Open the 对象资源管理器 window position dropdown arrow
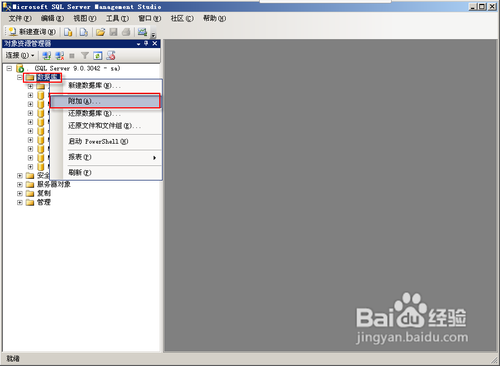The height and width of the screenshot is (366, 500). coord(139,44)
